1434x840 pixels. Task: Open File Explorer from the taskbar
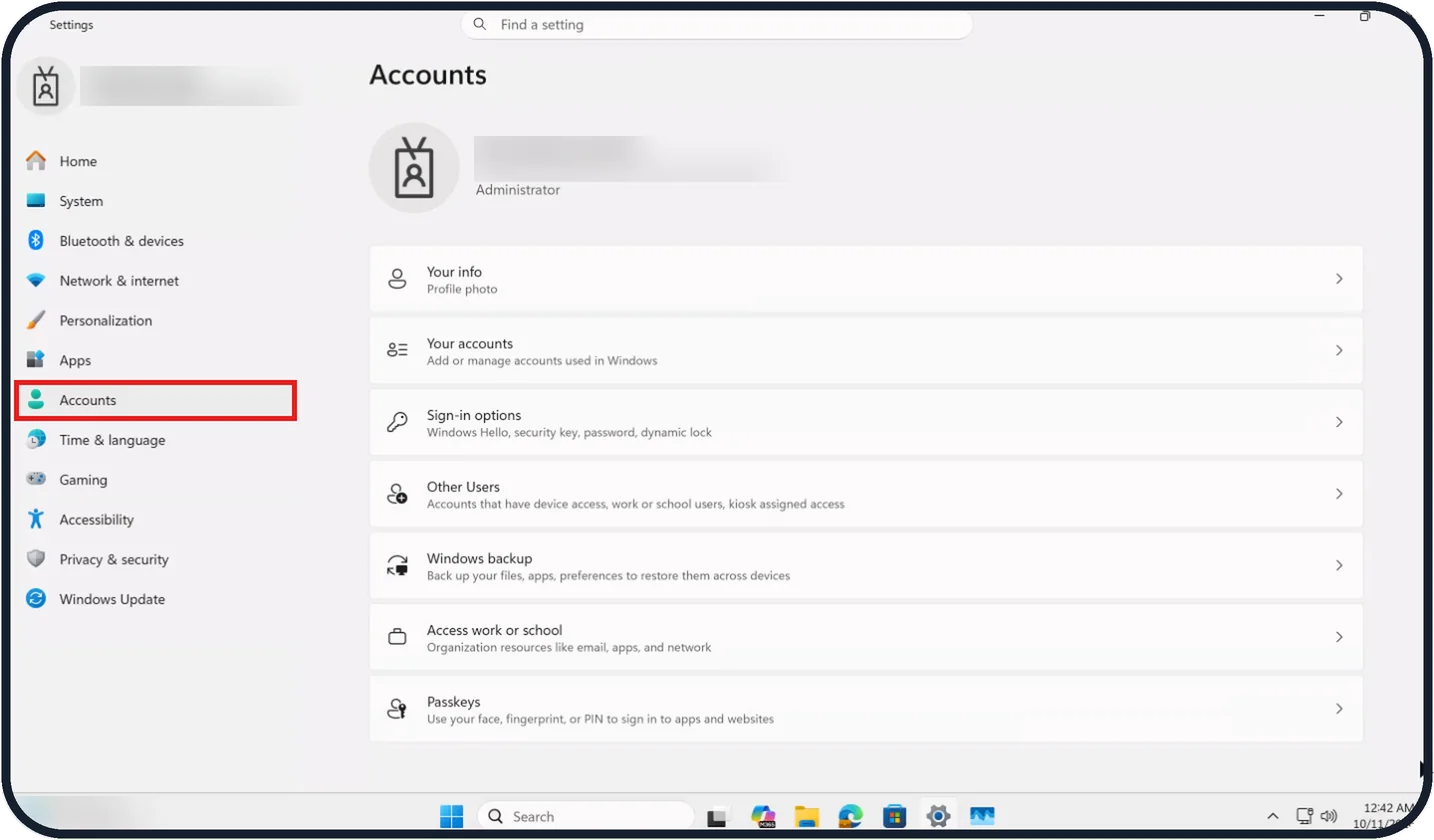(807, 816)
